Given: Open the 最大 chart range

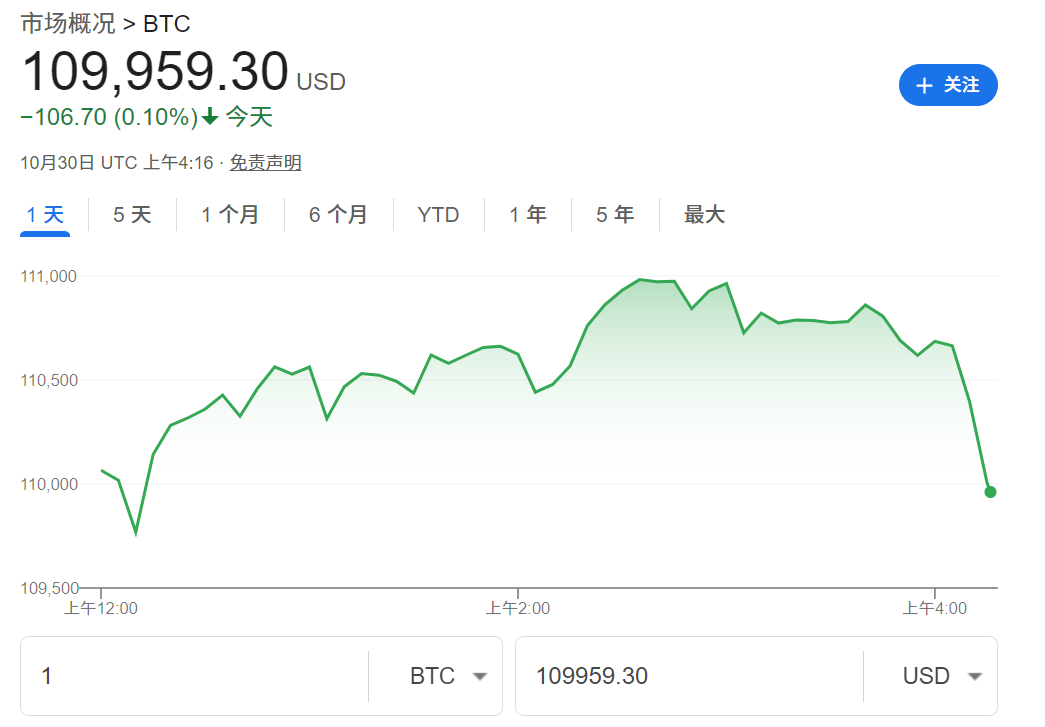Looking at the screenshot, I should pyautogui.click(x=703, y=214).
